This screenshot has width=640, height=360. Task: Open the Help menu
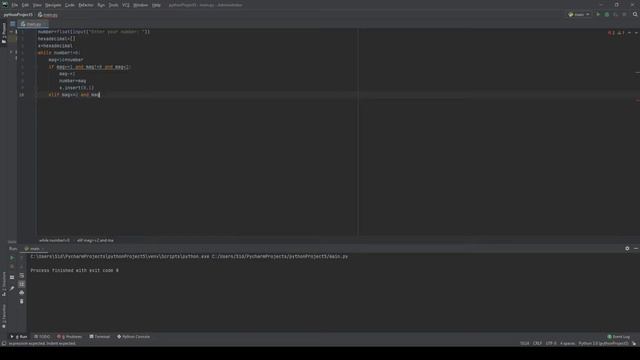(x=156, y=5)
